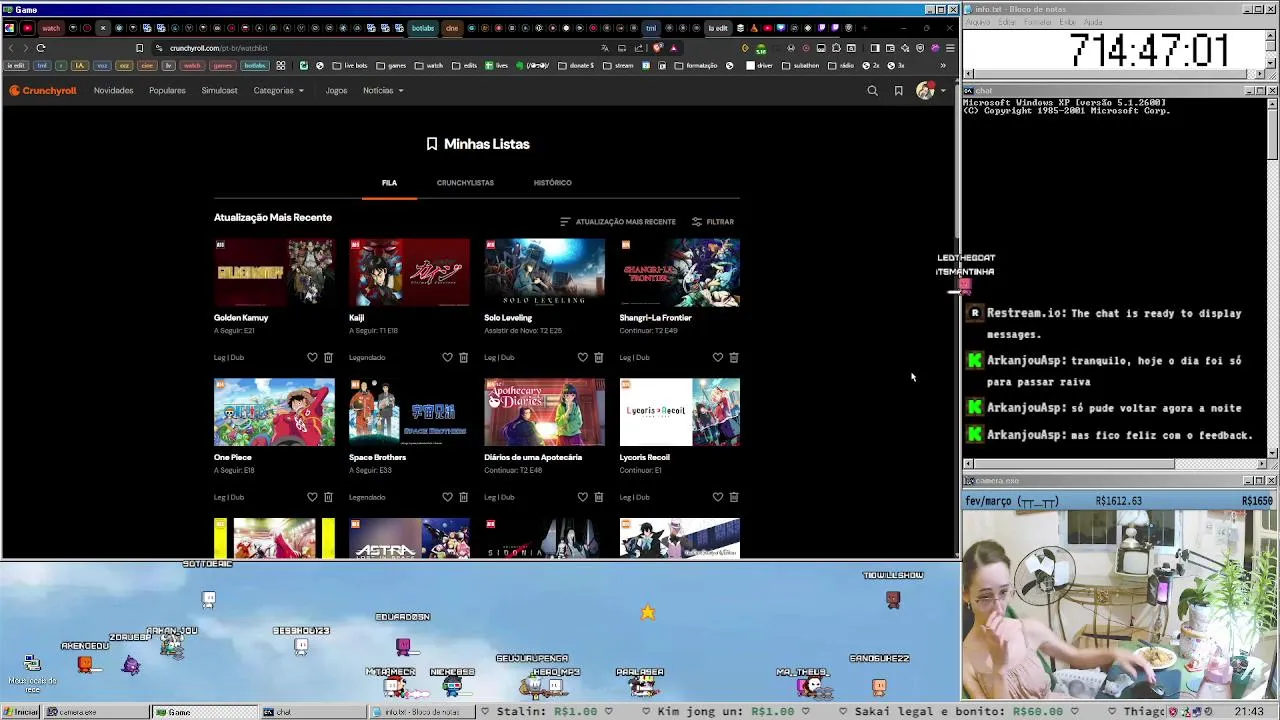This screenshot has height=720, width=1280.
Task: Open the Kaiji title link
Action: click(356, 318)
